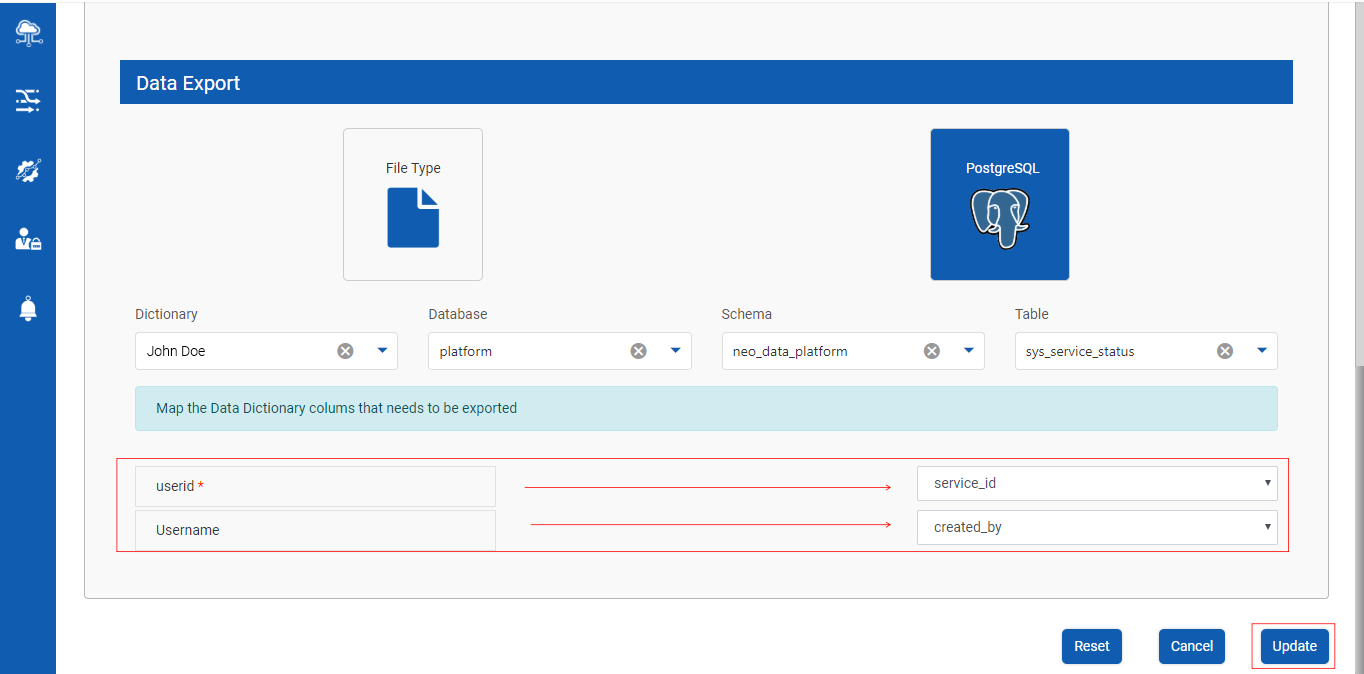
Task: Click the Reset button
Action: 1092,646
